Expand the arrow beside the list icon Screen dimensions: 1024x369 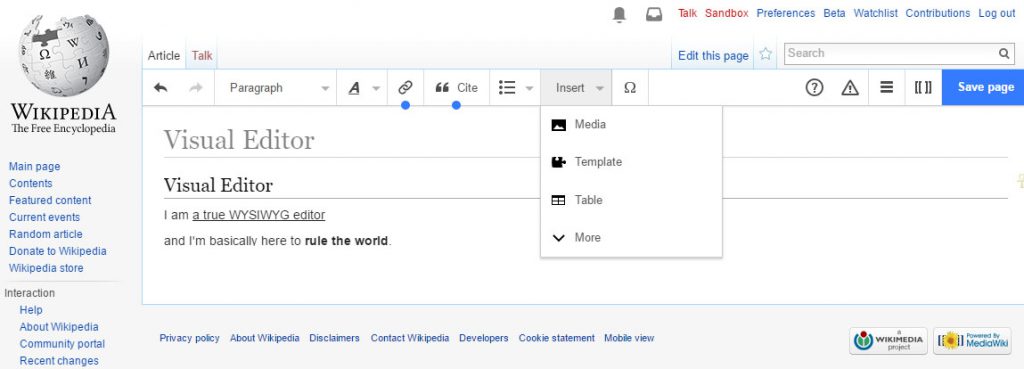[x=529, y=88]
